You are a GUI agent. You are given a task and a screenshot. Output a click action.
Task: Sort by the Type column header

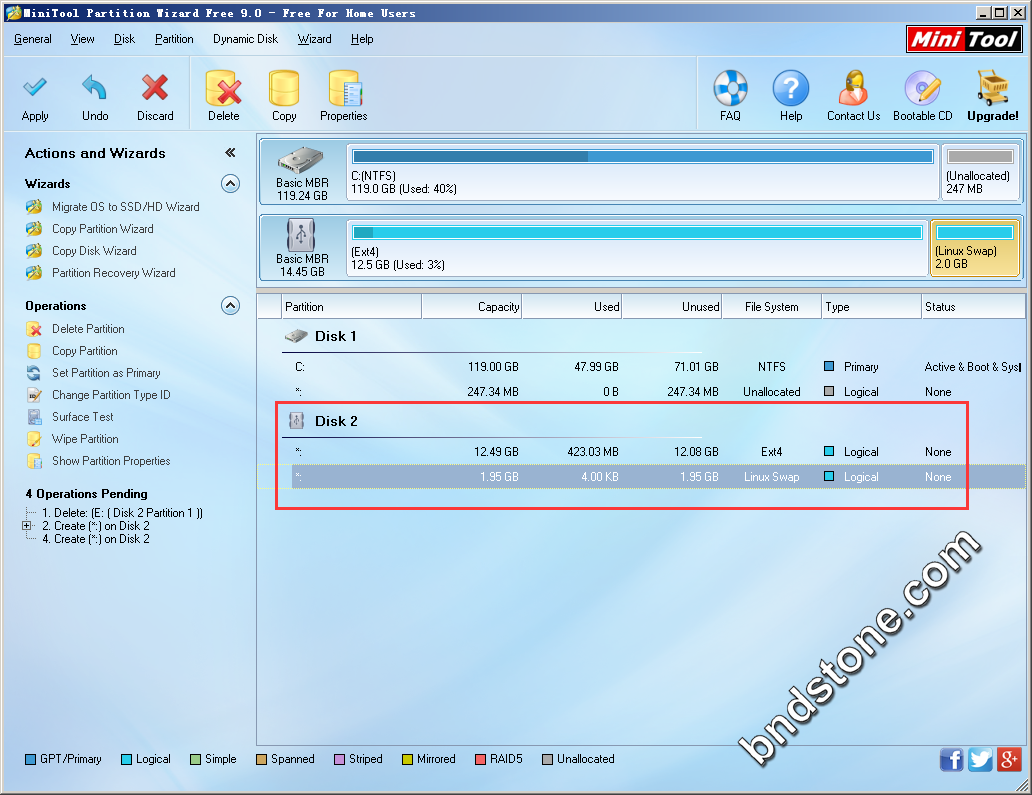872,307
